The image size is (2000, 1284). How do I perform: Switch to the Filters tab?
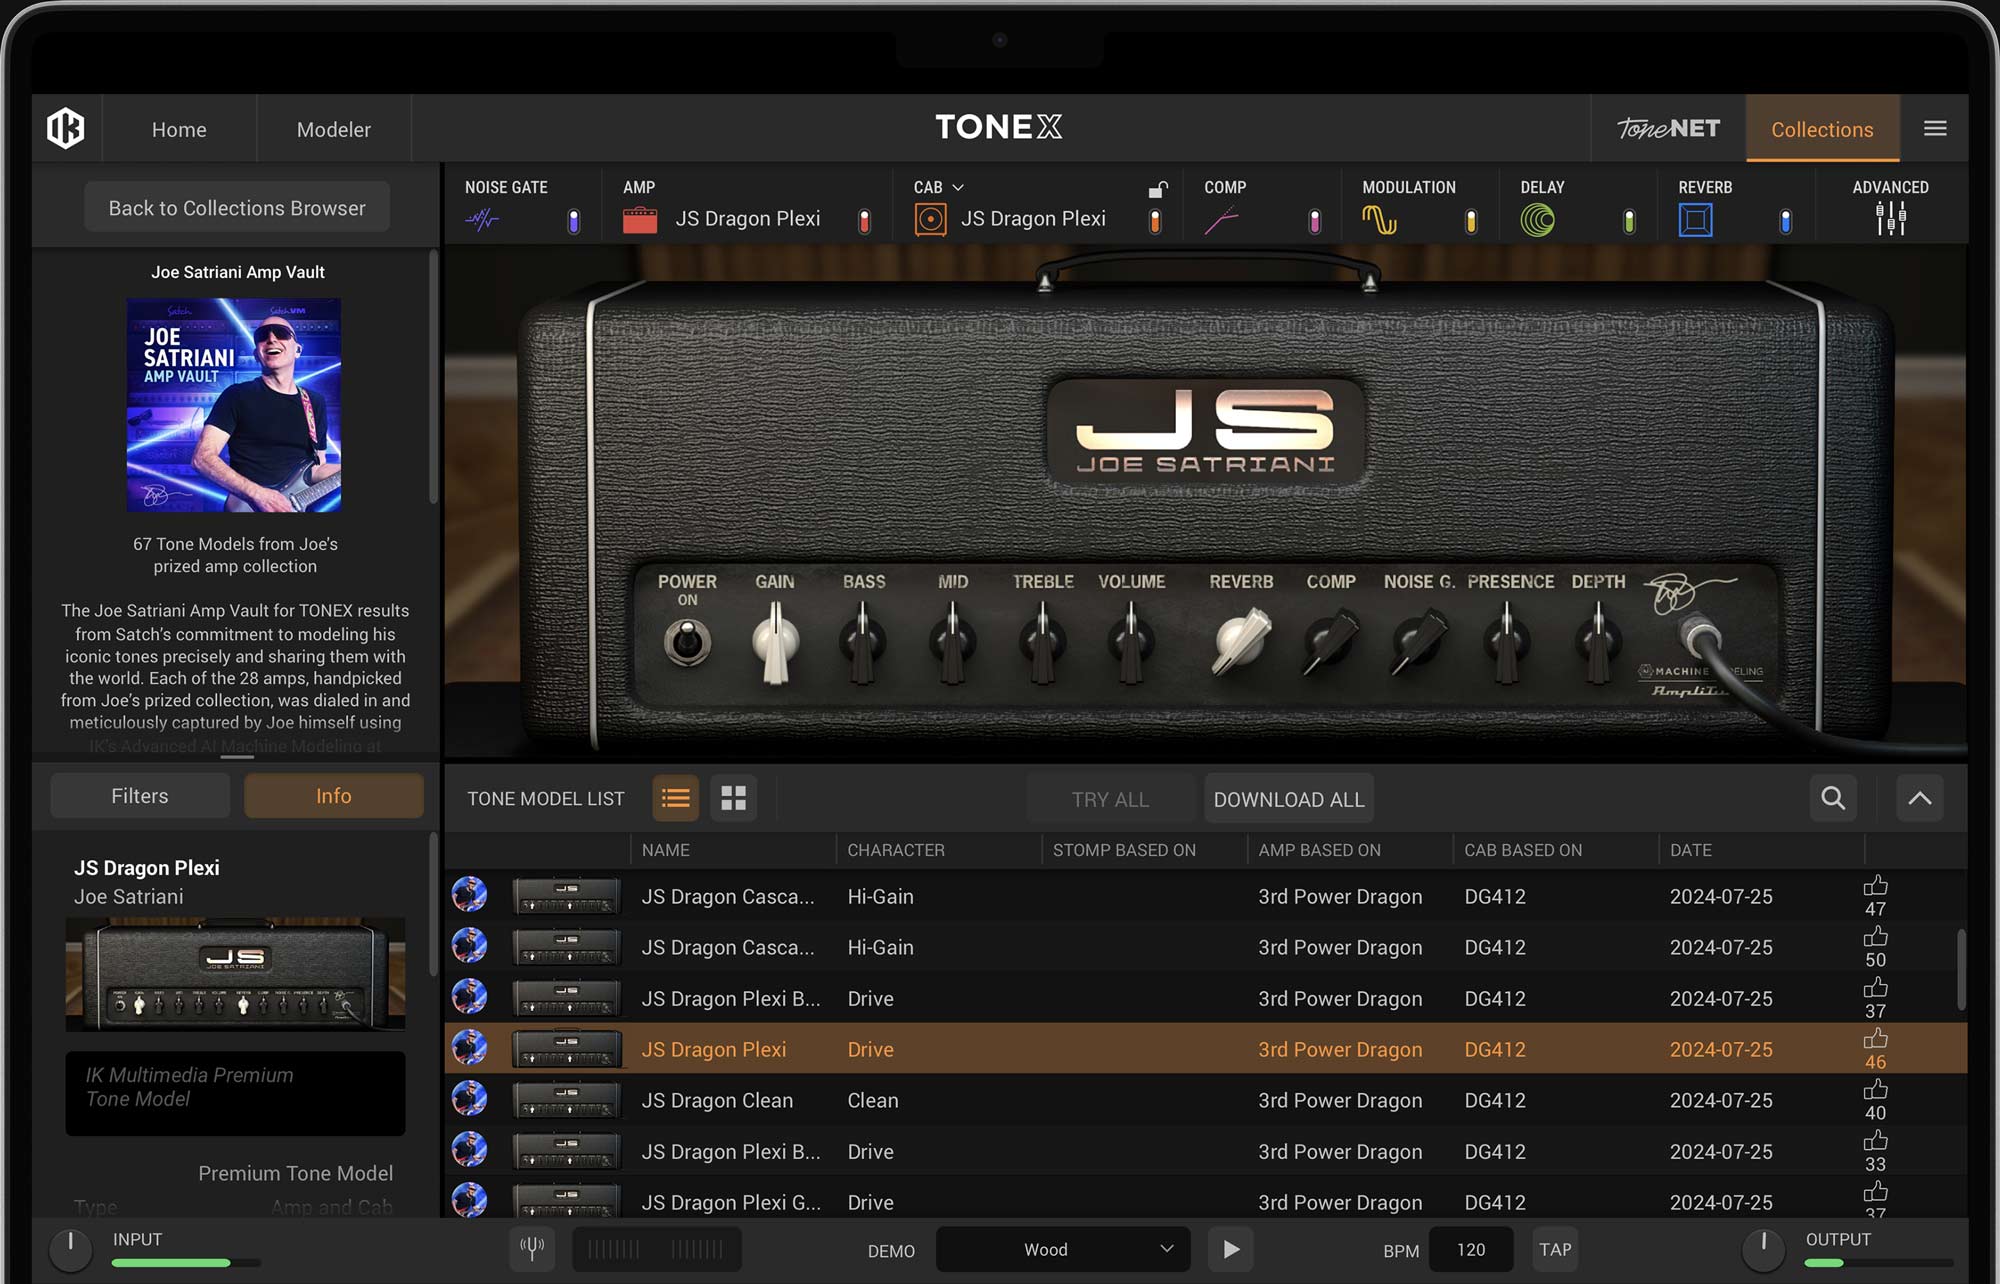pyautogui.click(x=139, y=795)
